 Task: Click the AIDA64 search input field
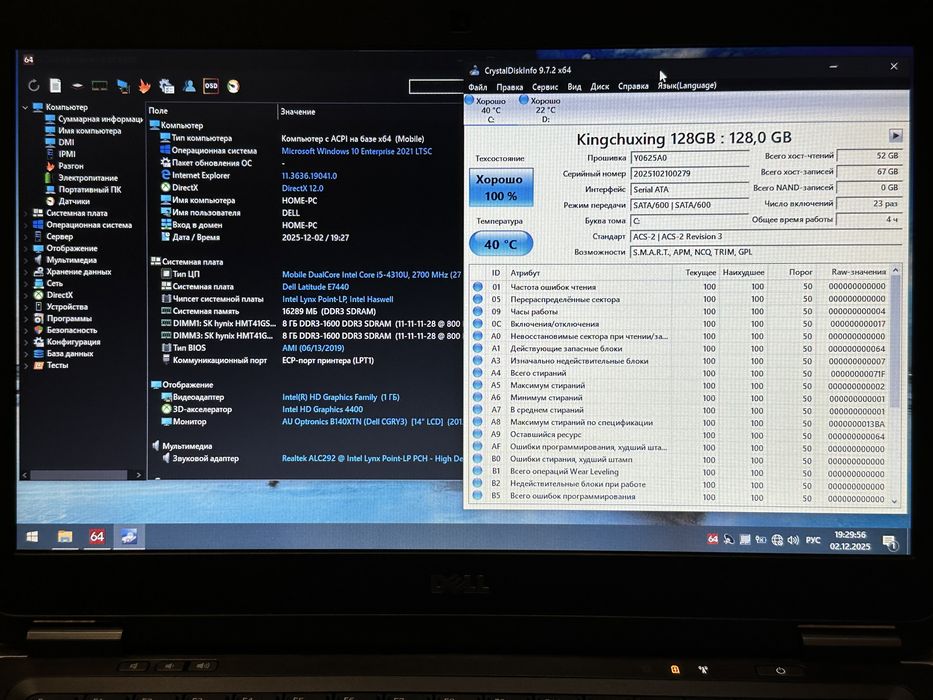(x=436, y=87)
